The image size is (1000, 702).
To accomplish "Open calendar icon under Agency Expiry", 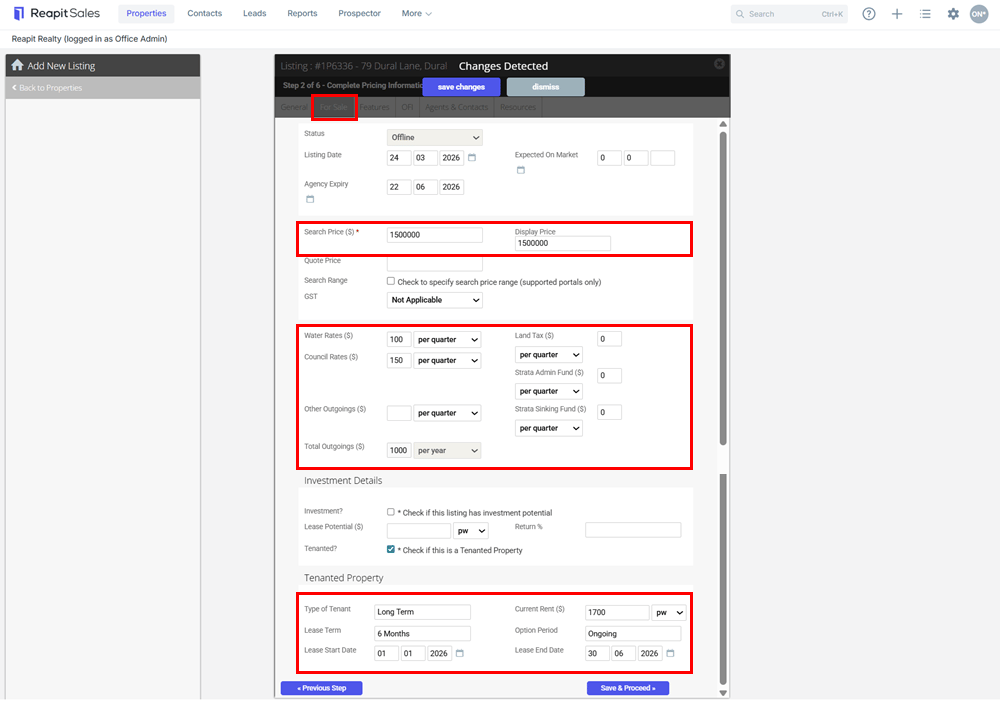I will pos(310,199).
